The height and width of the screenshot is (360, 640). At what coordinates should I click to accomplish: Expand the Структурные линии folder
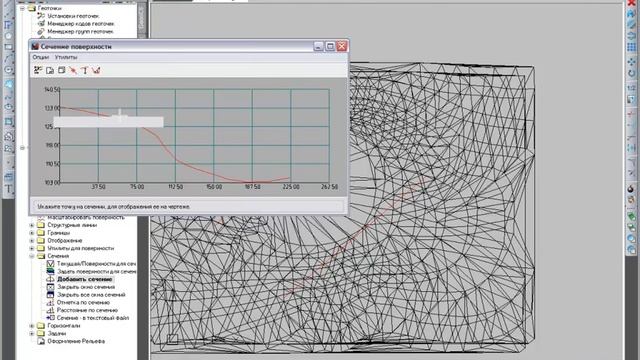point(32,225)
